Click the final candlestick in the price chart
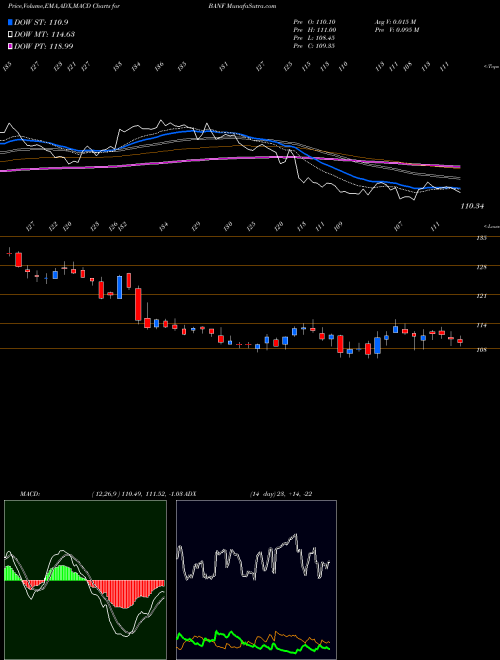 point(460,341)
